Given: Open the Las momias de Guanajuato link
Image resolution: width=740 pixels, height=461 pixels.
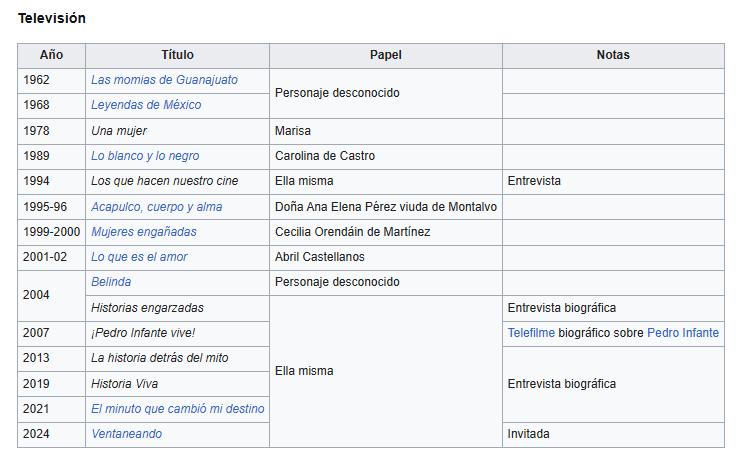Looking at the screenshot, I should (x=164, y=80).
